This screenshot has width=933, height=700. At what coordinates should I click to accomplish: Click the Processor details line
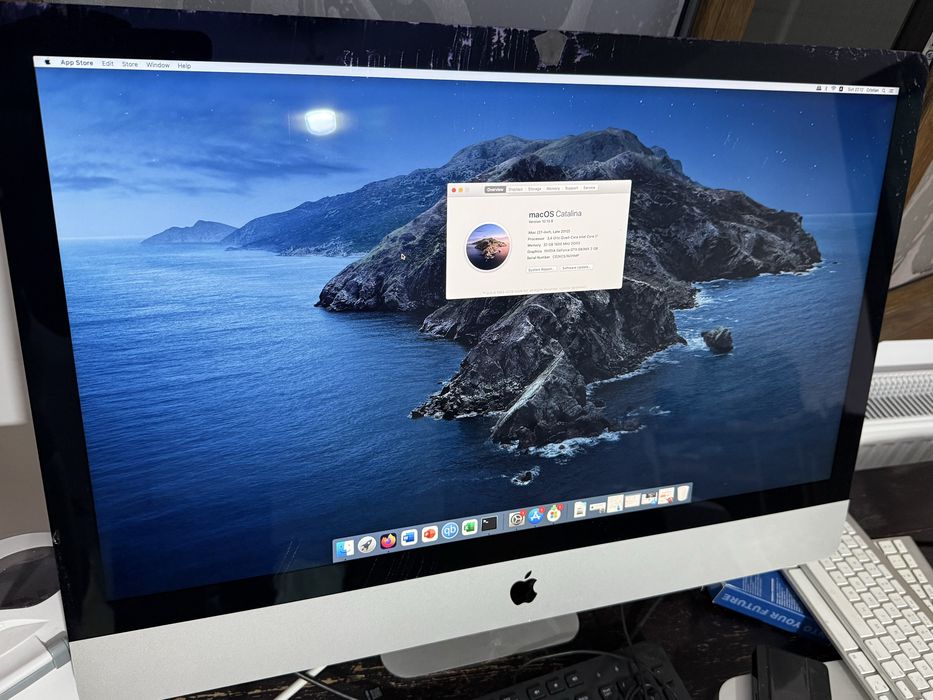coord(562,238)
